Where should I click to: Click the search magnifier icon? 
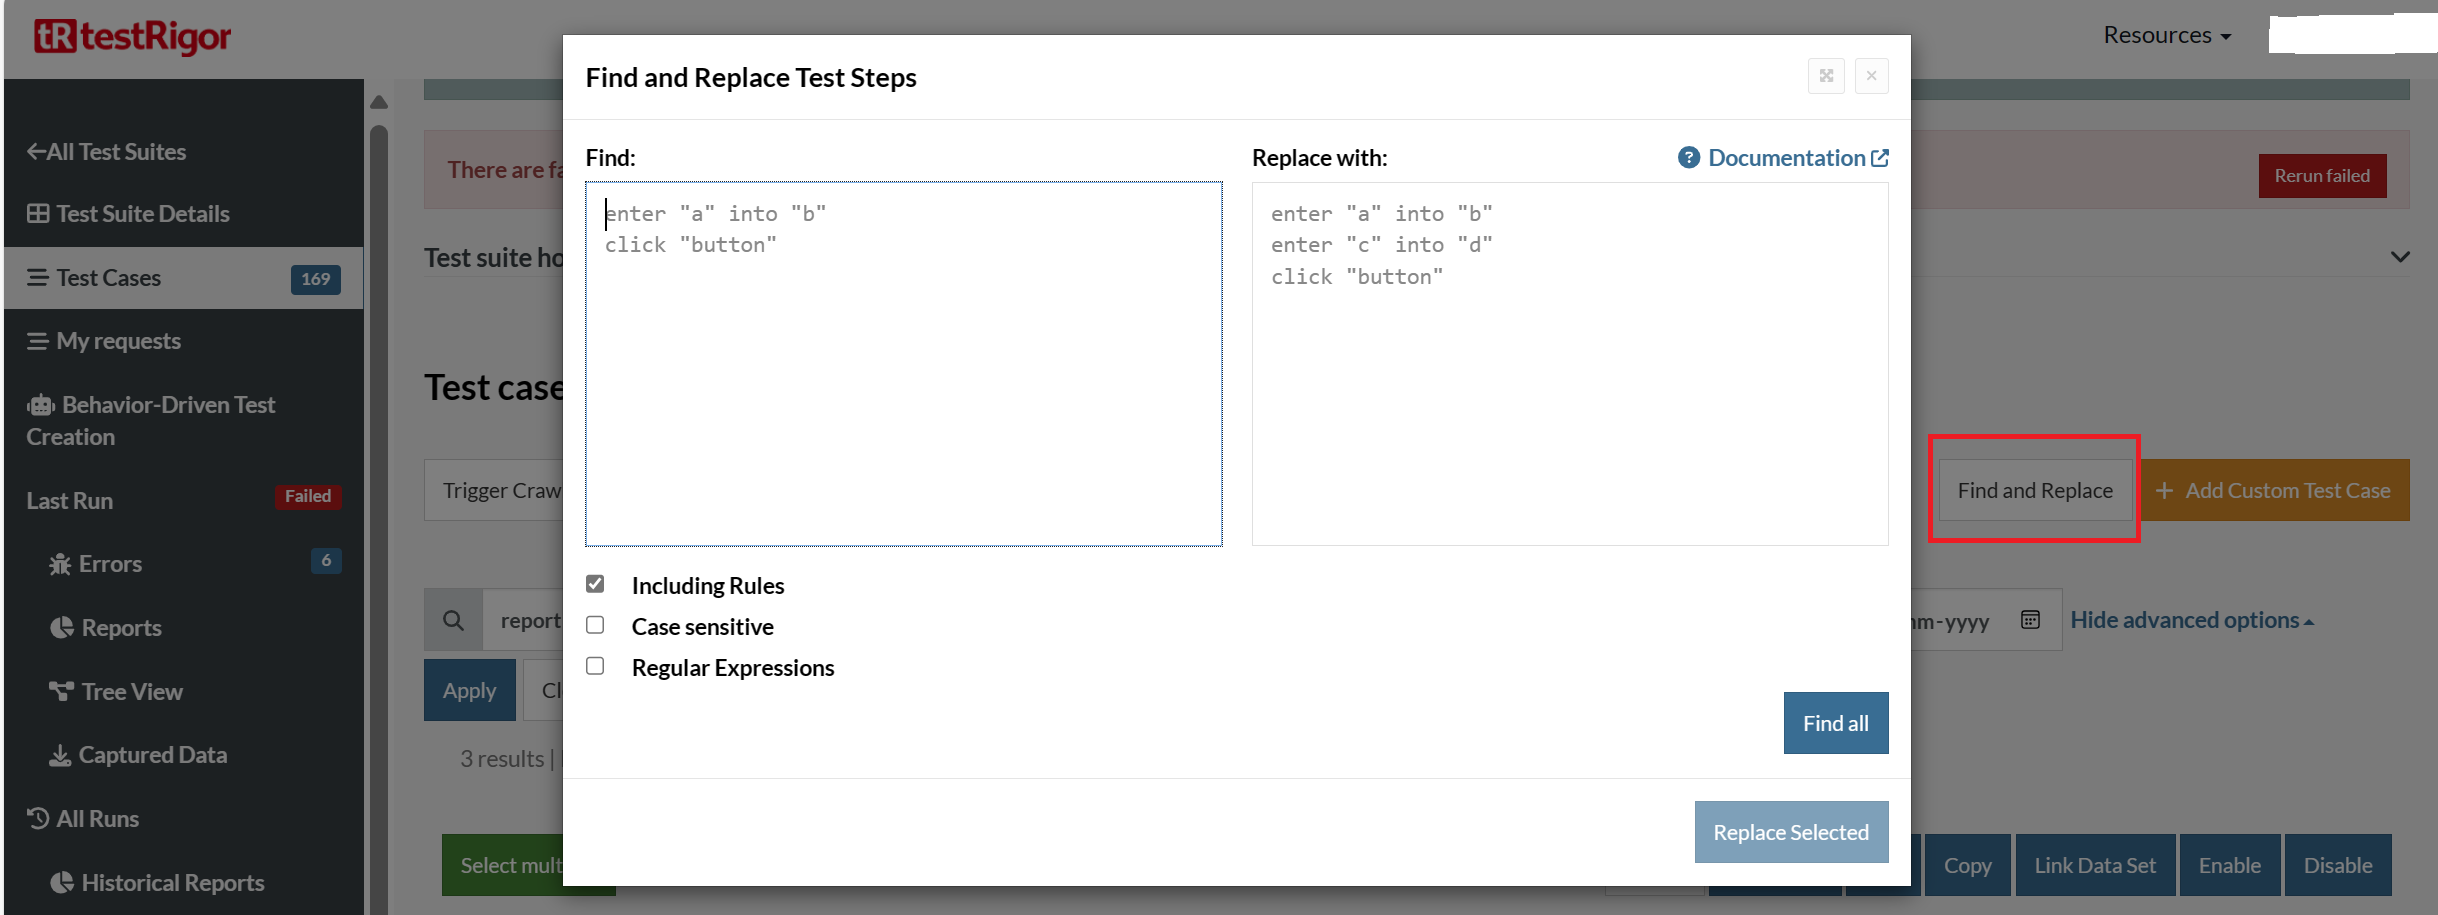(x=453, y=620)
